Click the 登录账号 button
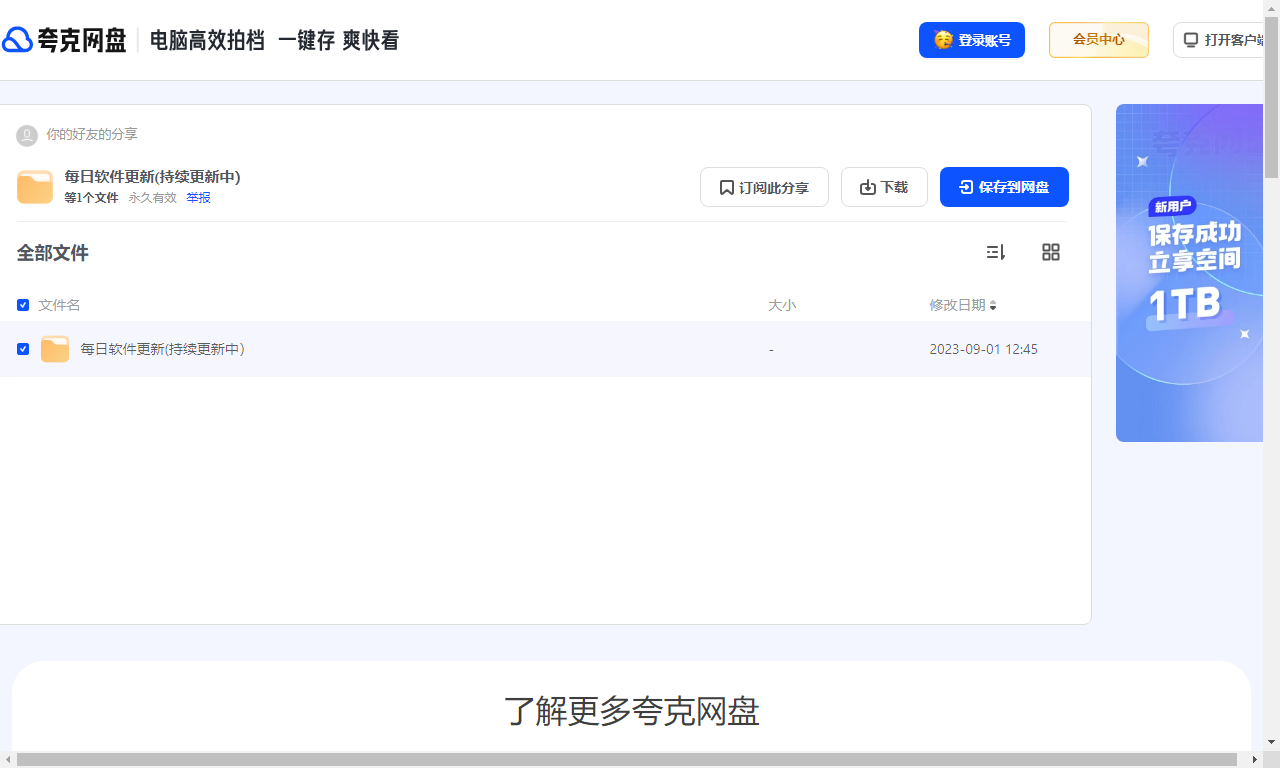Image resolution: width=1280 pixels, height=768 pixels. pyautogui.click(x=972, y=40)
